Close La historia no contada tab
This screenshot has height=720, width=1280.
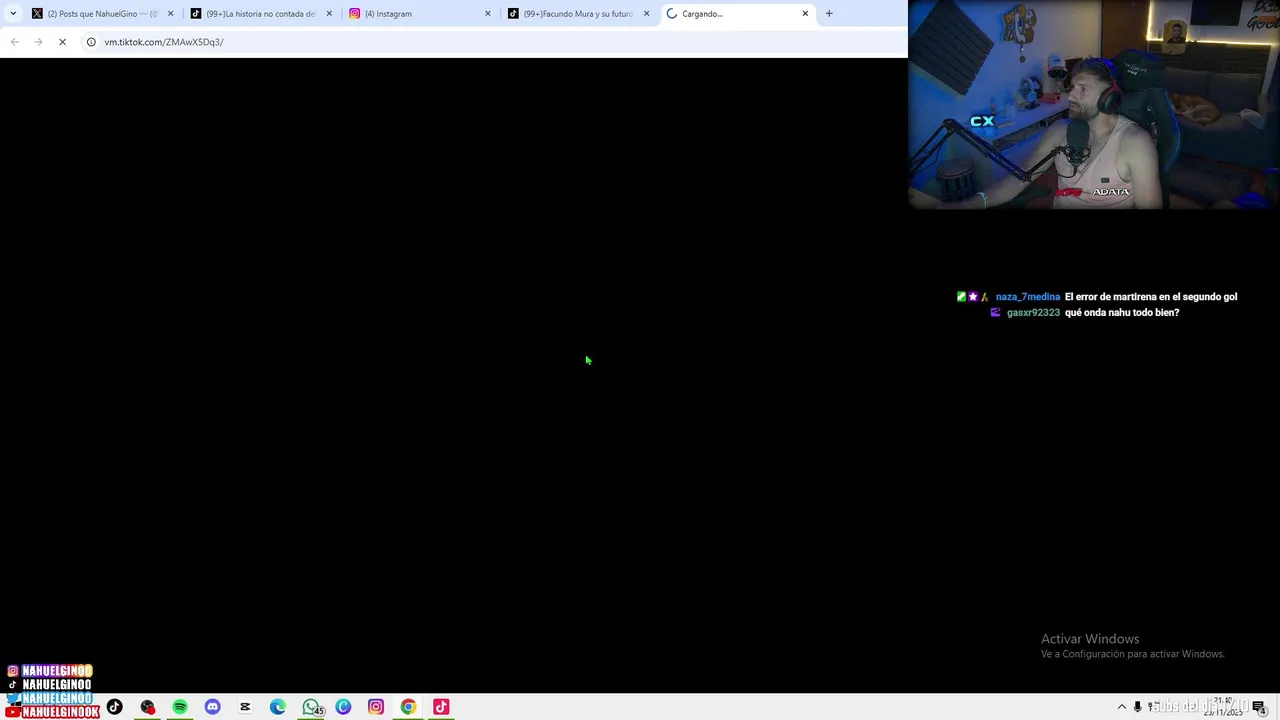329,14
